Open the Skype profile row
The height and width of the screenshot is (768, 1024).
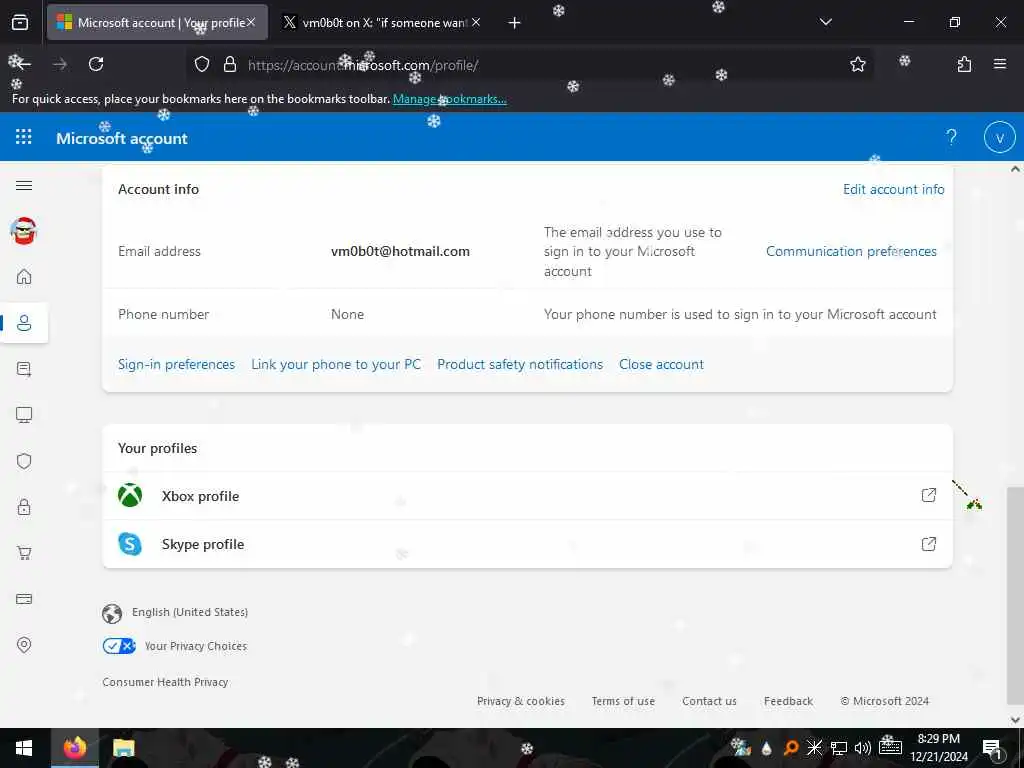tap(527, 544)
